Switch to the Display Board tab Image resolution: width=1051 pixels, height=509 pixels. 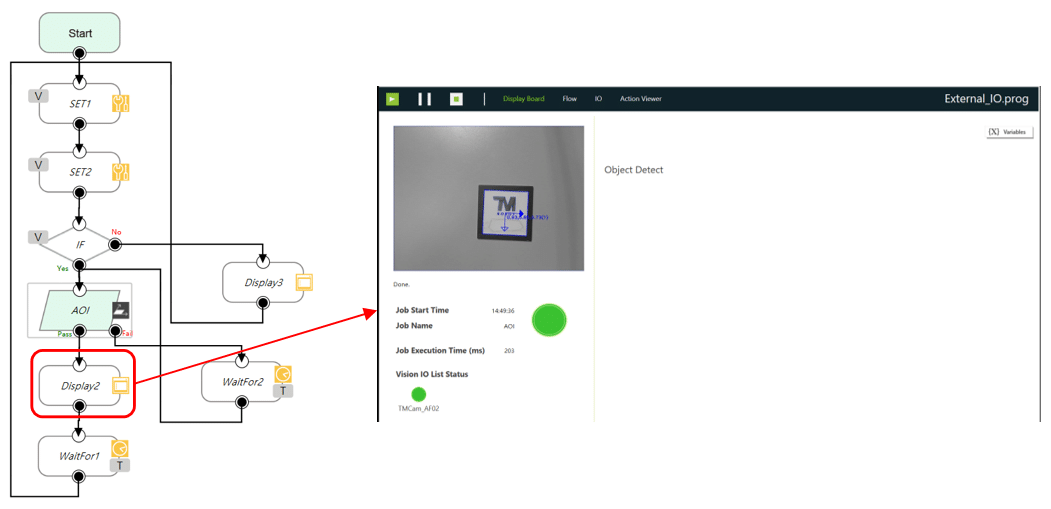(x=523, y=99)
